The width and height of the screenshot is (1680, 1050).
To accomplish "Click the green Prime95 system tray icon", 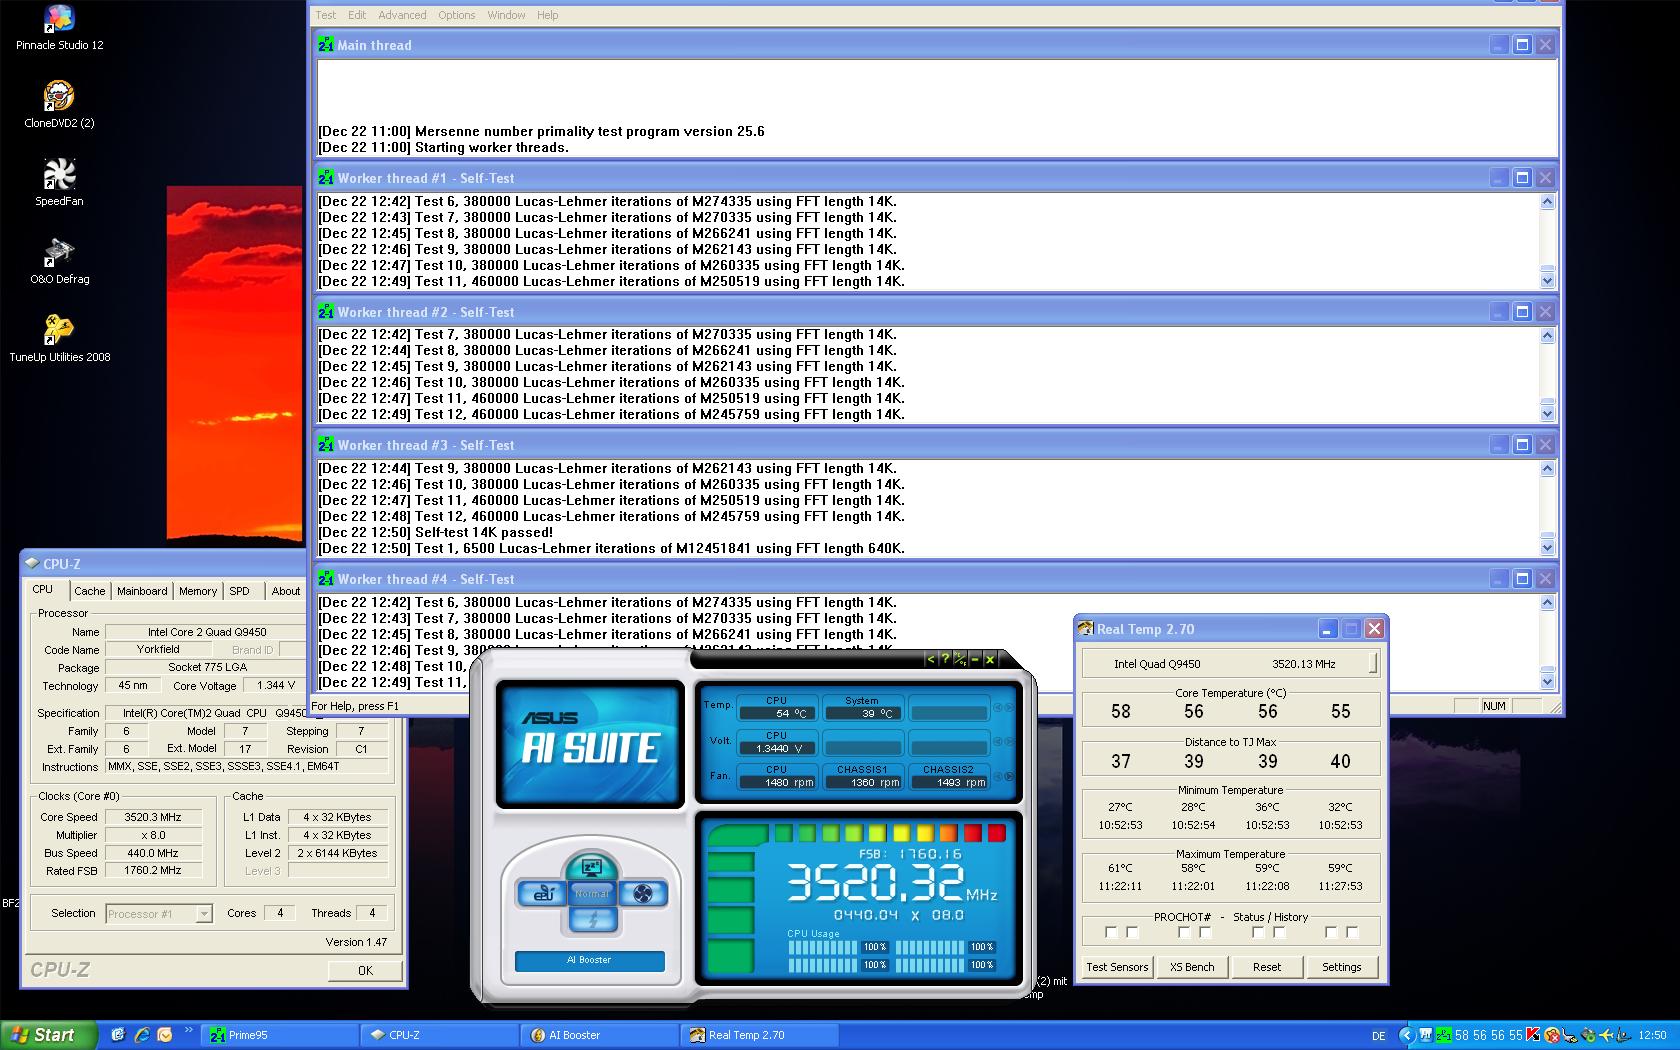I will [x=1444, y=1035].
